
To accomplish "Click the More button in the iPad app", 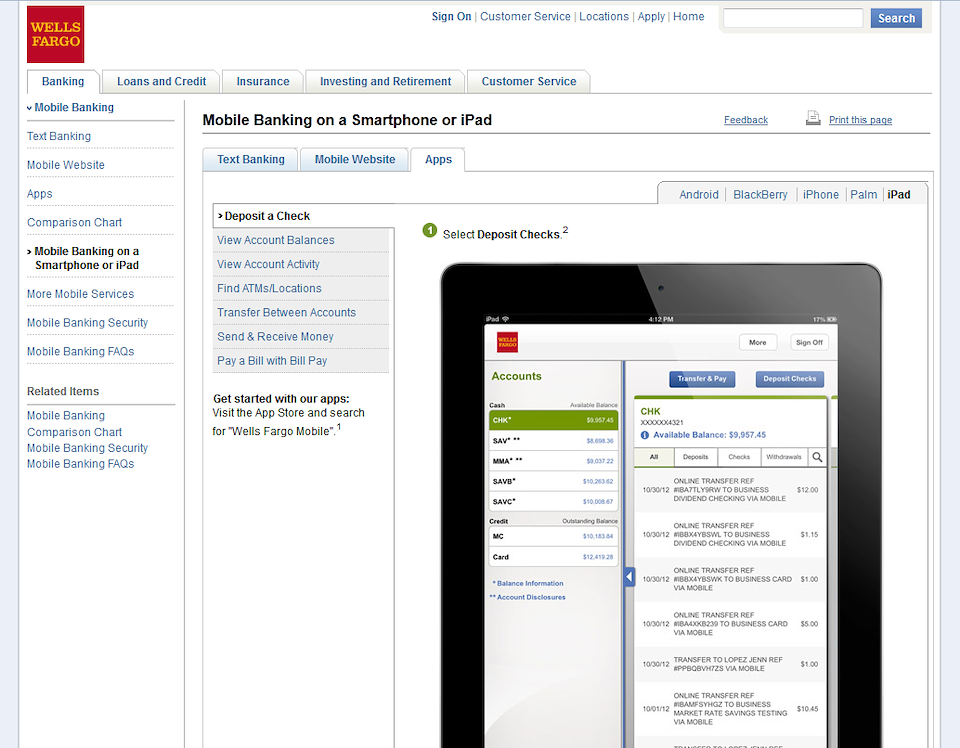I will tap(758, 343).
